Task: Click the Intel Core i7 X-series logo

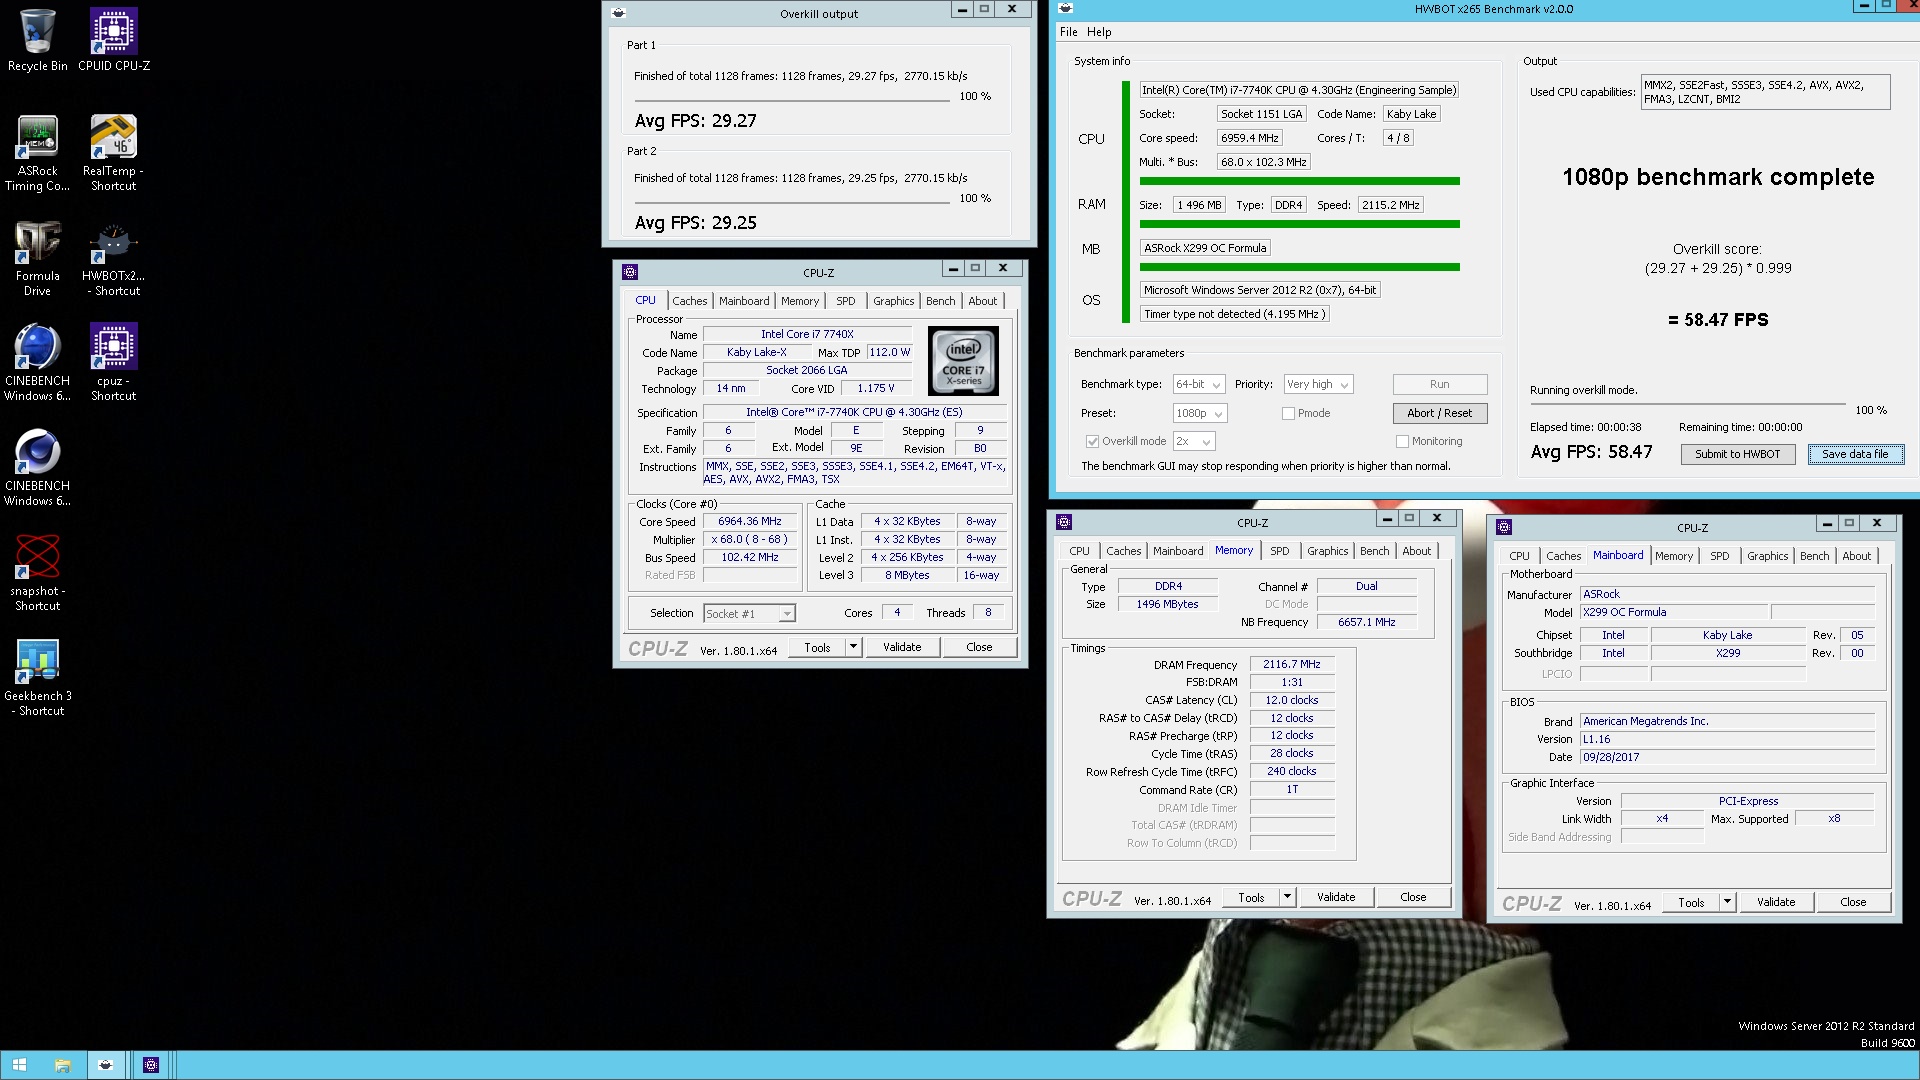Action: click(x=963, y=360)
